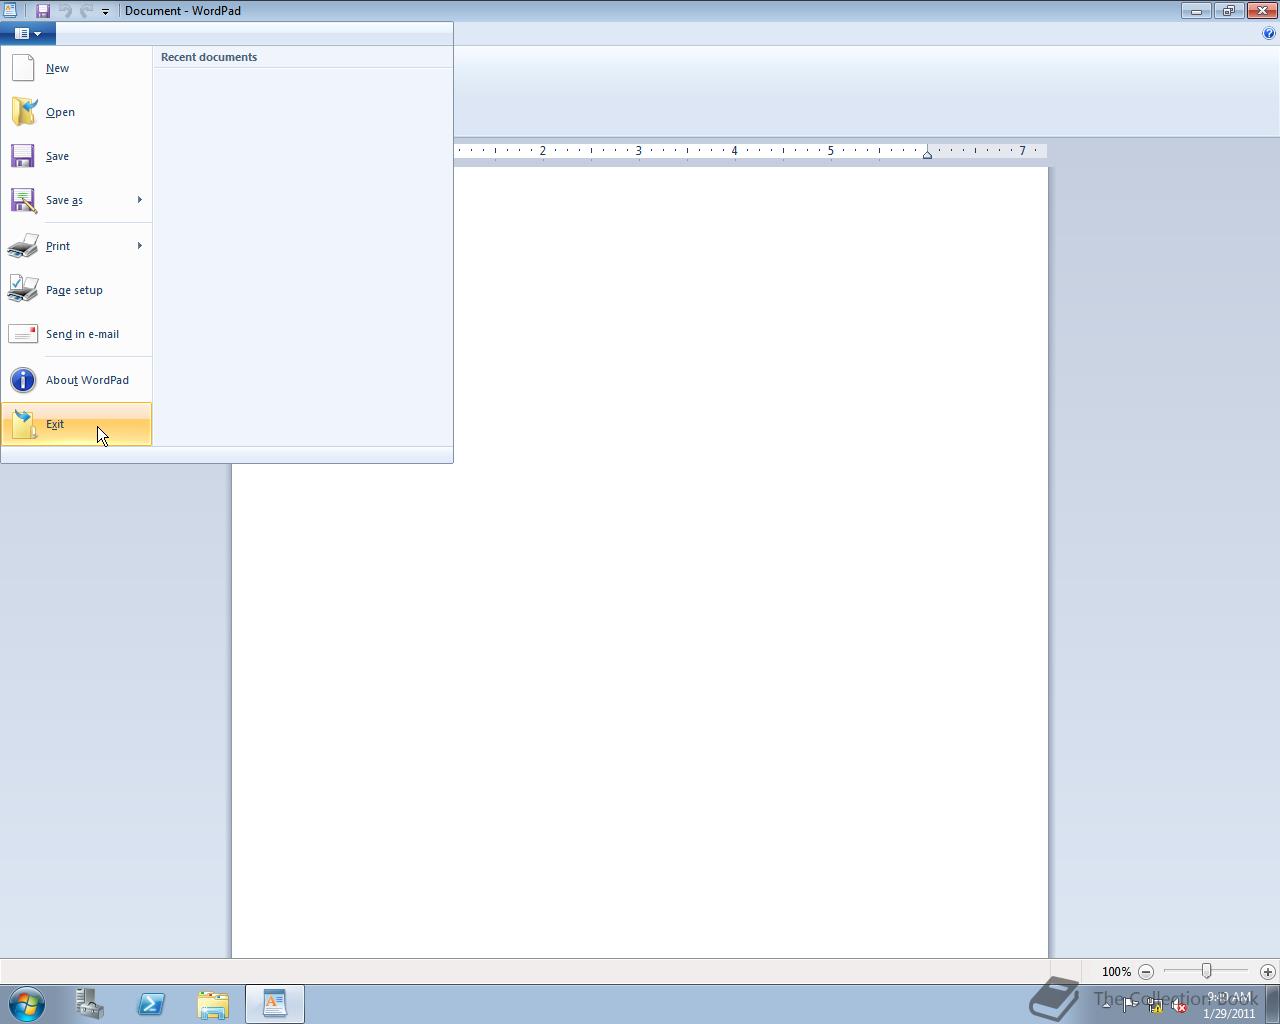Click the Print printer icon

tap(23, 246)
